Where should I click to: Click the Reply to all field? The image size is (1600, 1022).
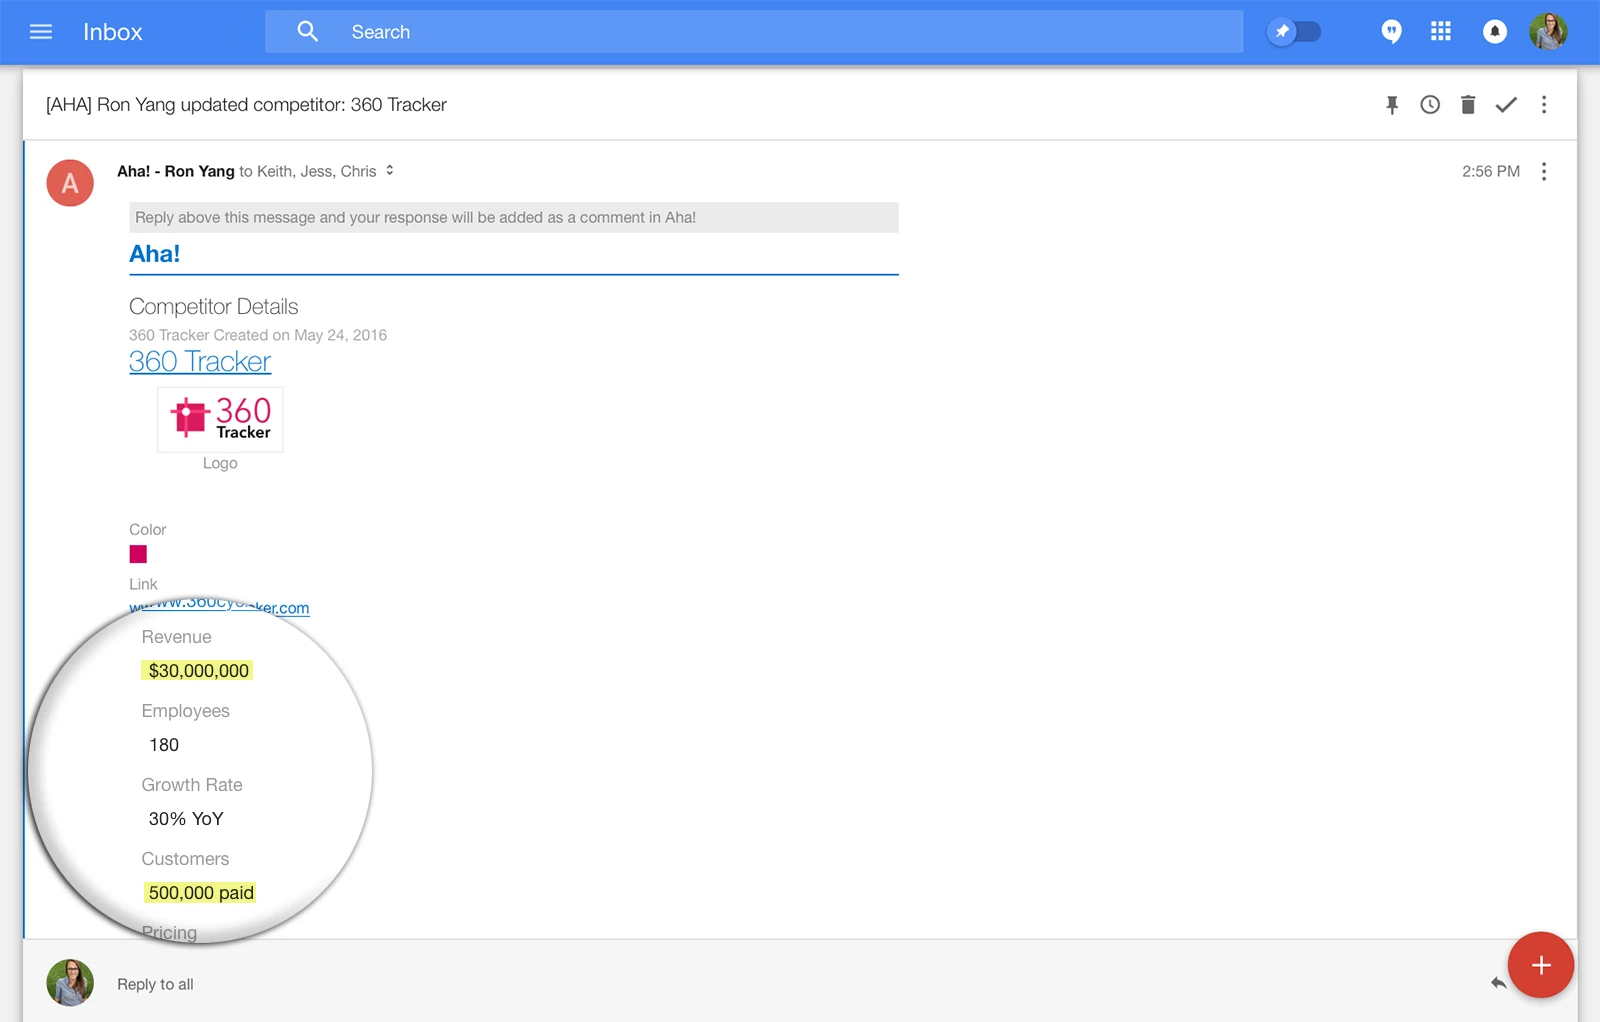155,984
